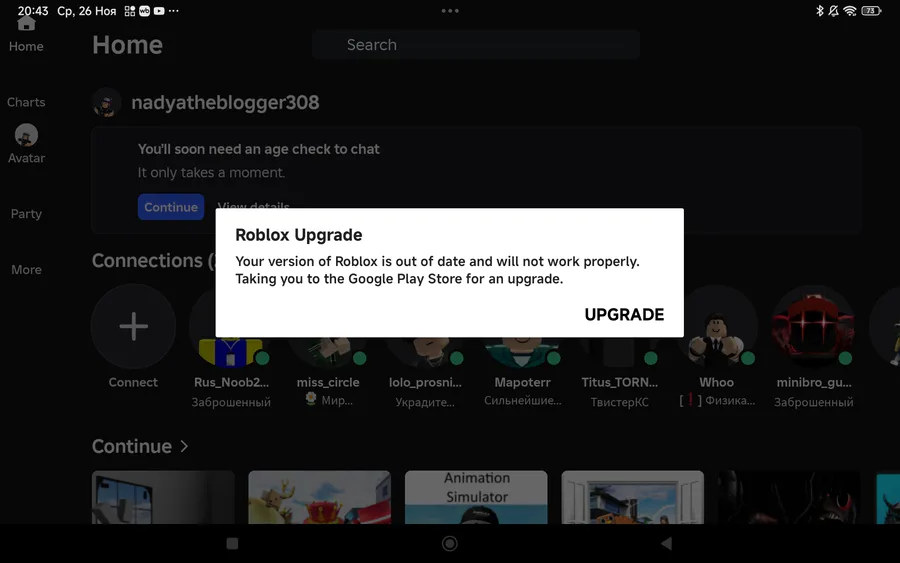Click the username nadyatheblogger308
This screenshot has height=563, width=900.
(225, 103)
